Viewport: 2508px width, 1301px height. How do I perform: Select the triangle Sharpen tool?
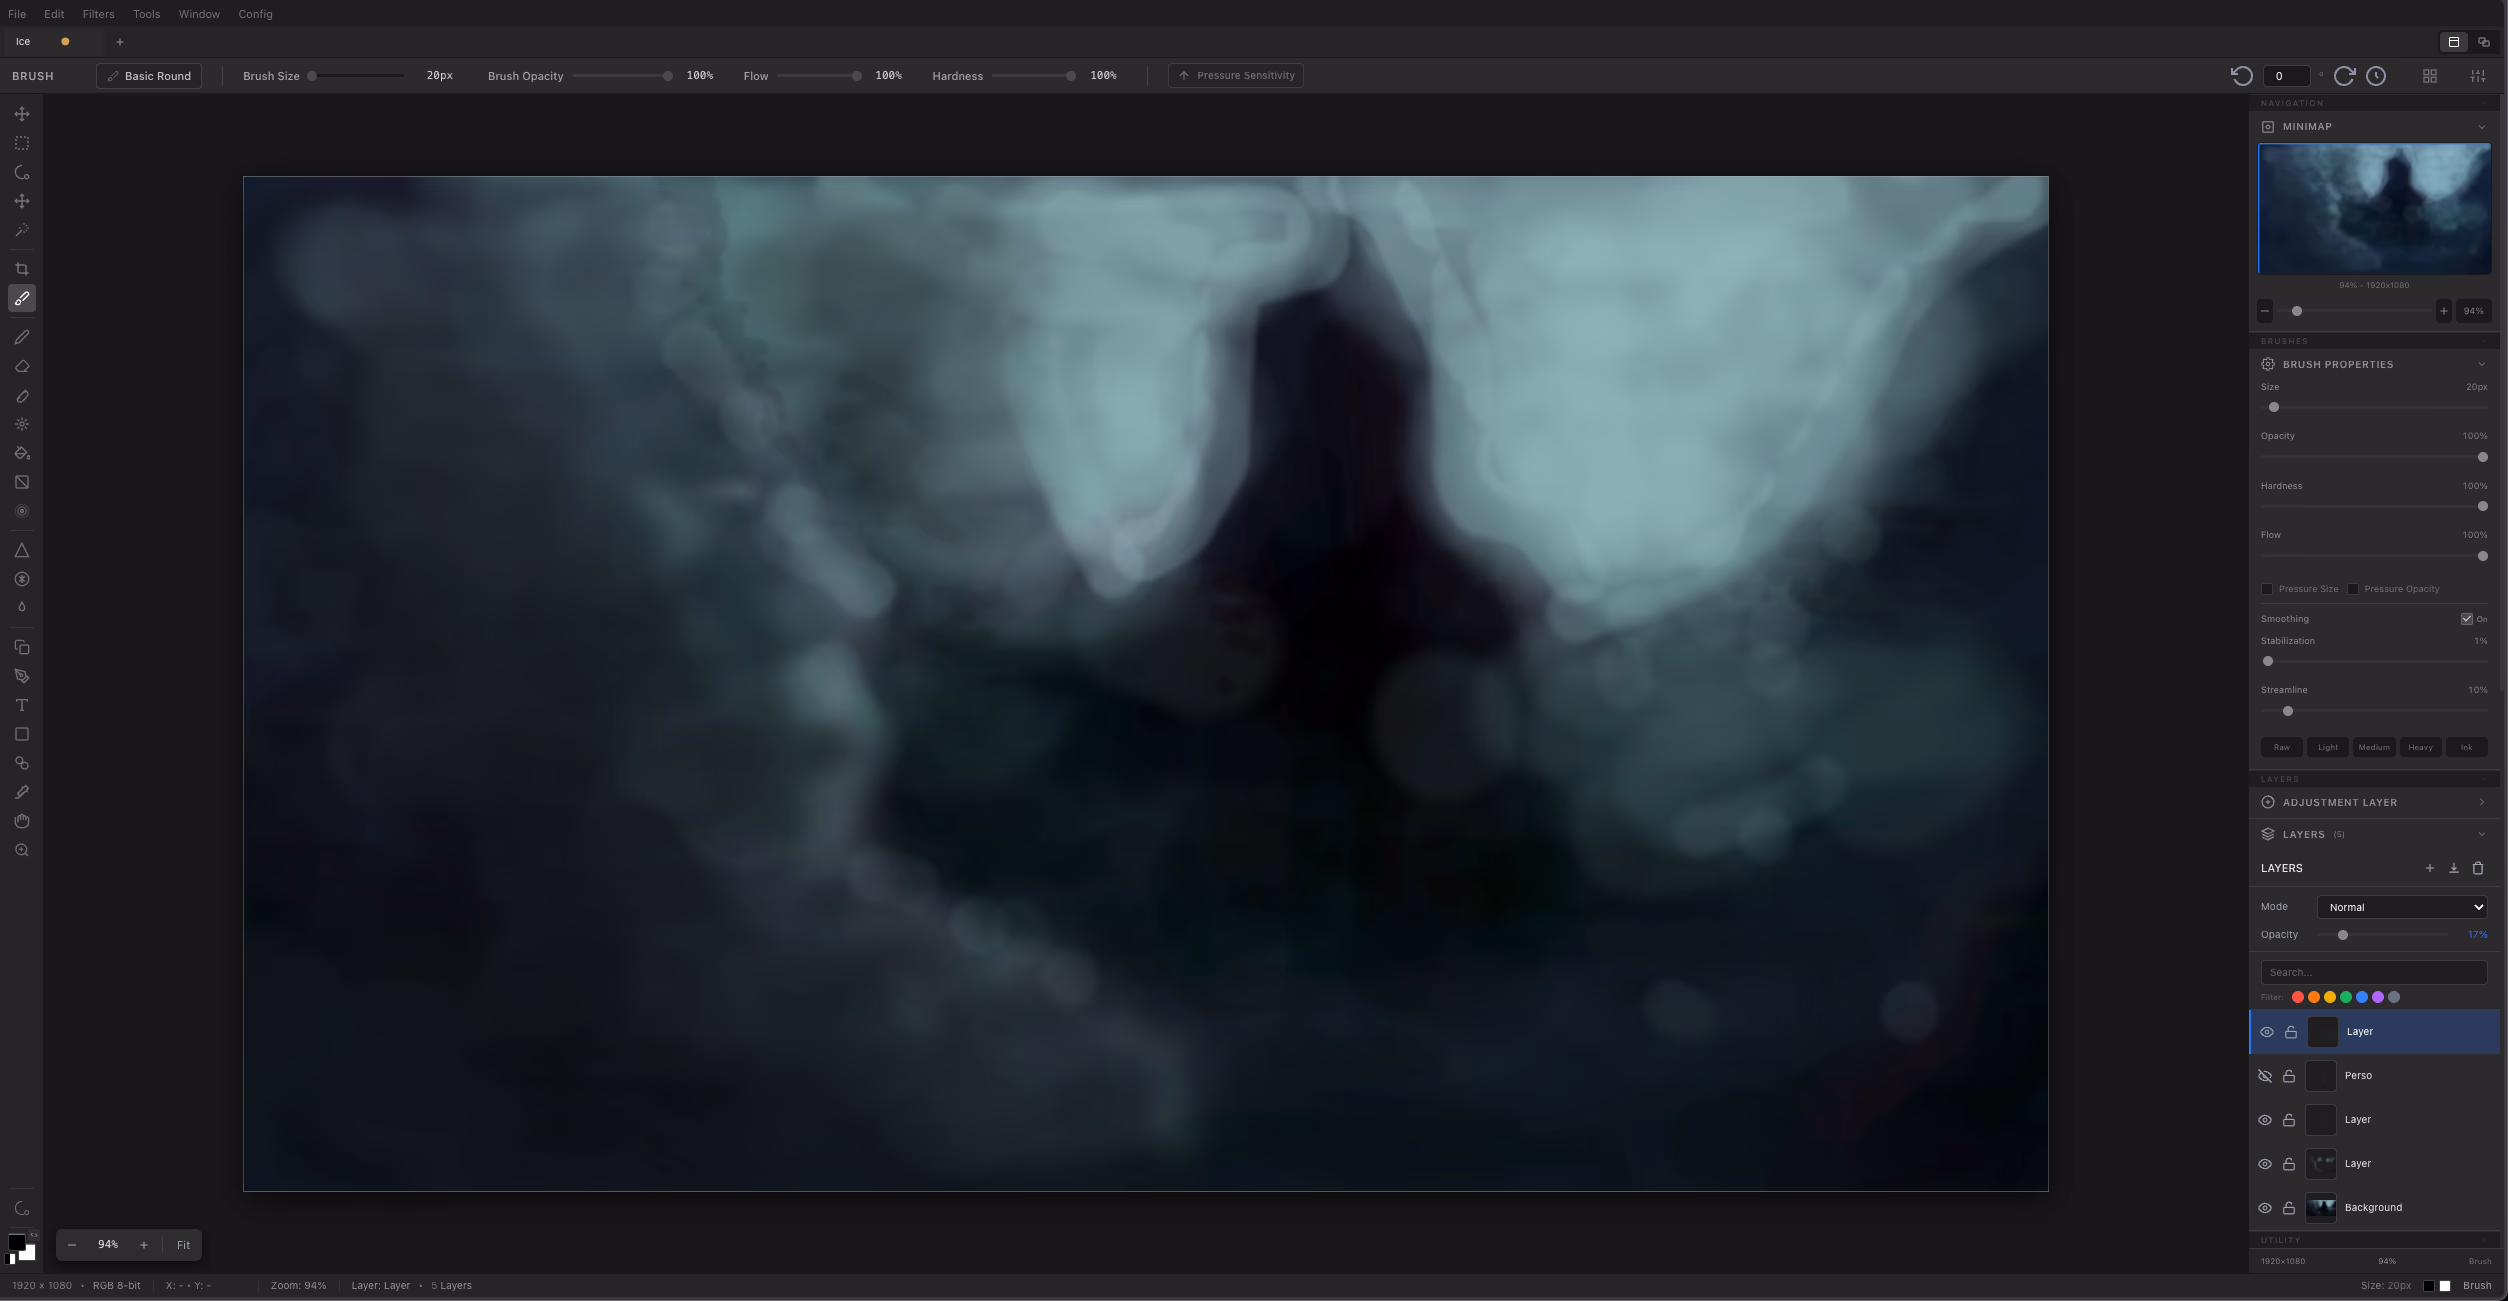click(x=22, y=550)
